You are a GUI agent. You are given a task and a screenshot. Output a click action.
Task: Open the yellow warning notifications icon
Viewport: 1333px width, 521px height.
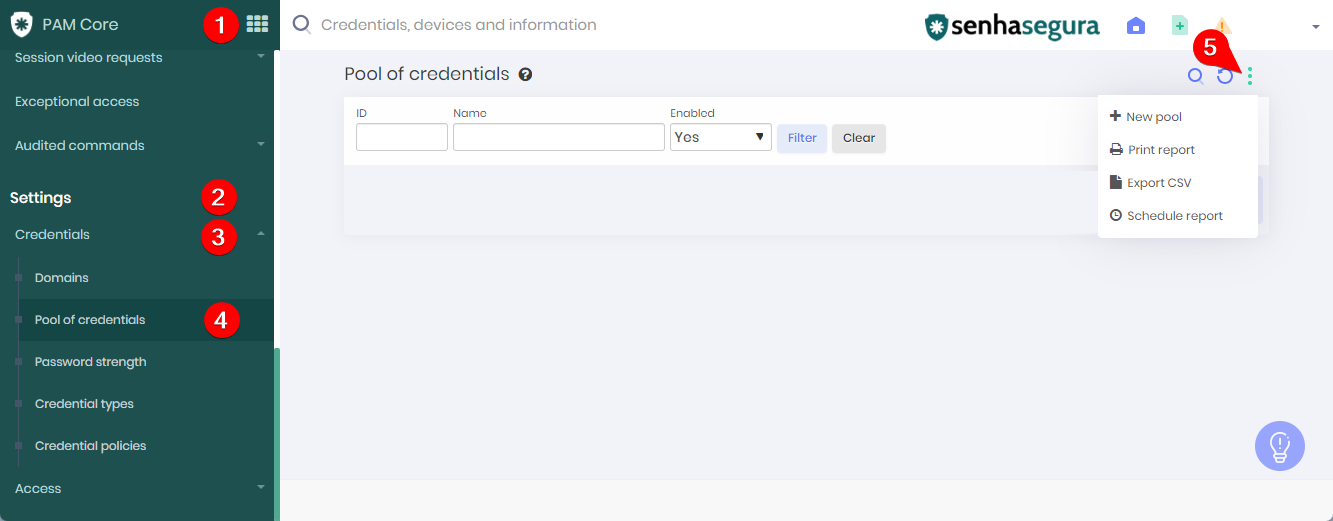[1222, 26]
